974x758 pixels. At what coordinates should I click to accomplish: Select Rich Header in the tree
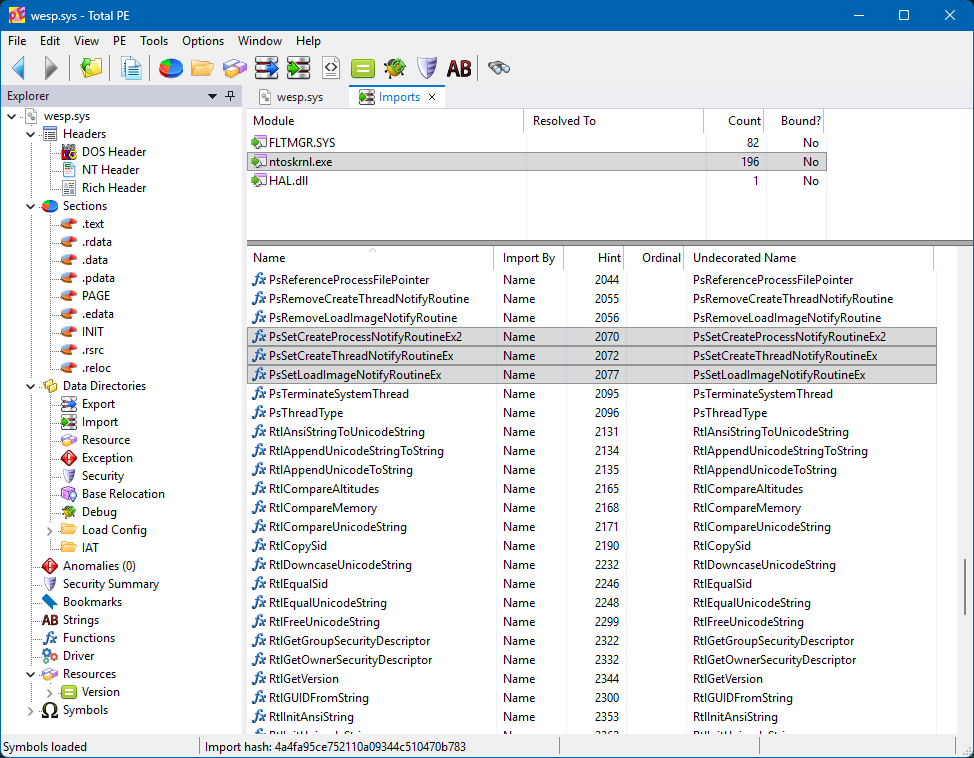[114, 188]
